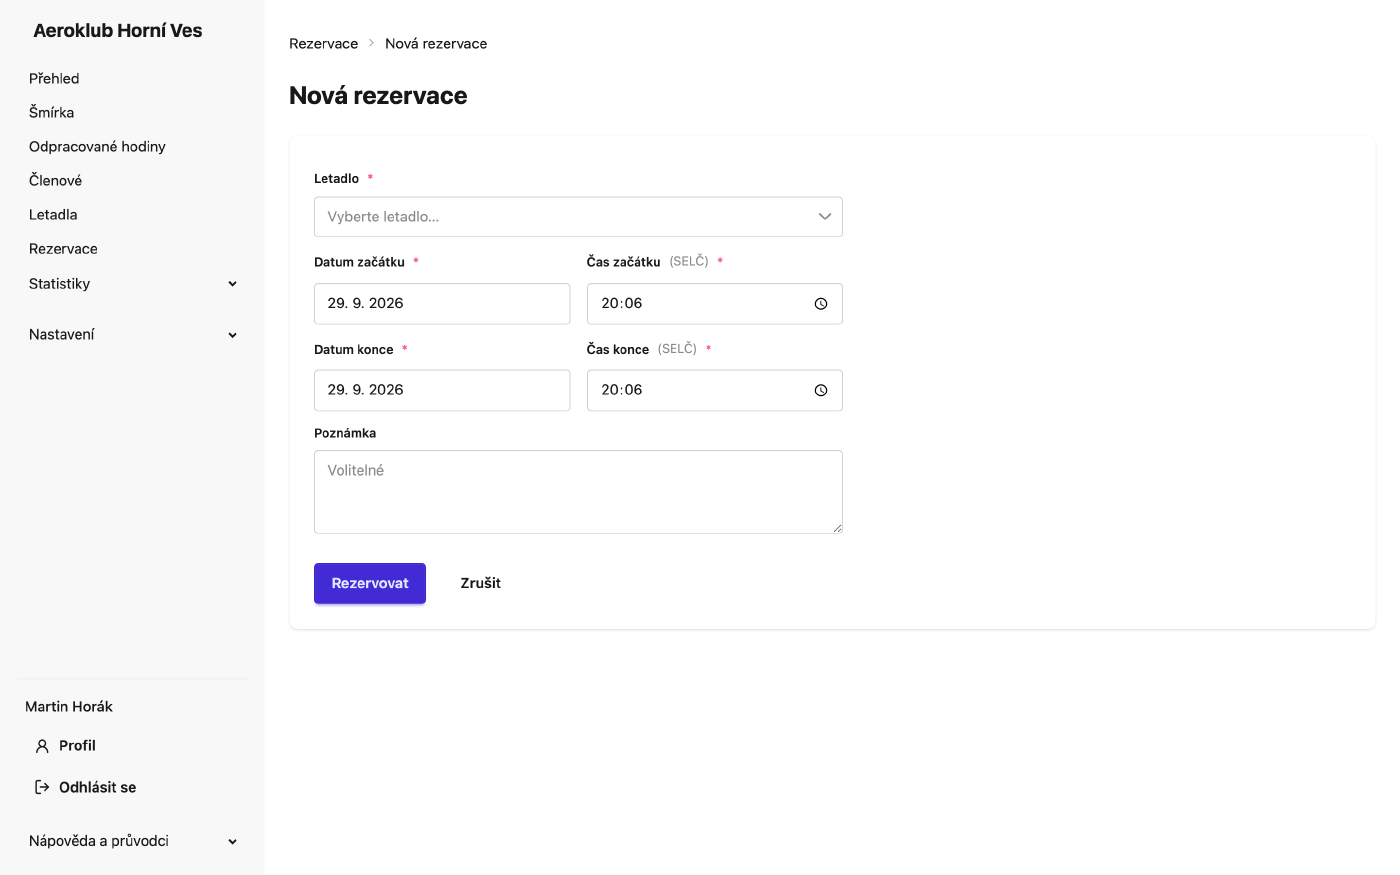Open Šmírka in the sidebar

(52, 113)
